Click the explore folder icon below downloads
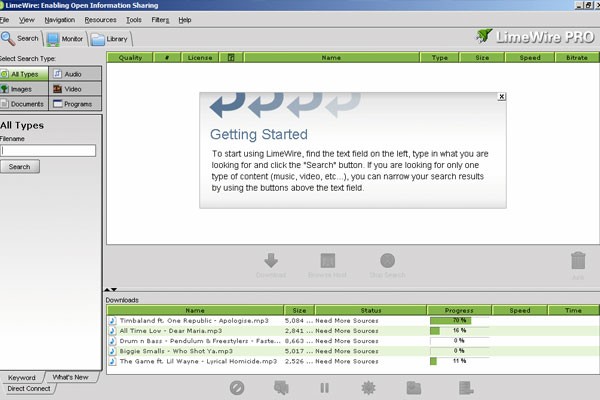Viewport: 600px width, 400px height. (414, 388)
